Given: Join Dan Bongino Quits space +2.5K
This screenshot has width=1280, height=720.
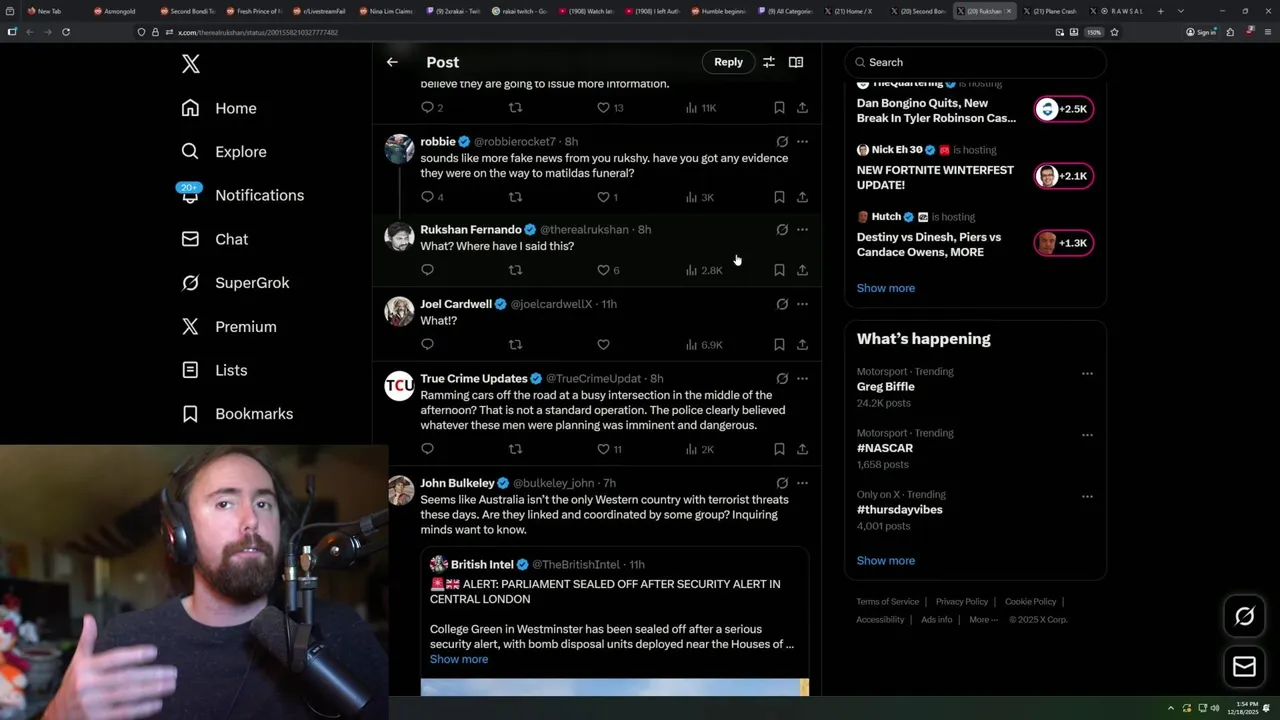Looking at the screenshot, I should pyautogui.click(x=1063, y=109).
